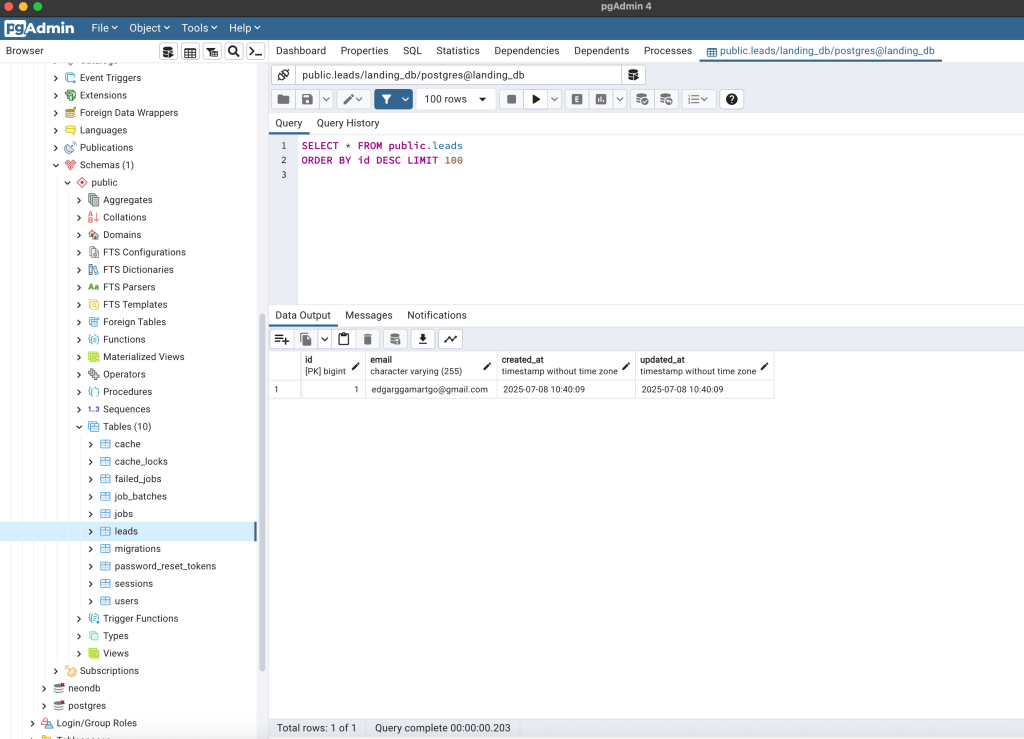
Task: Click the email cell edgarggamartgo@gmail.com
Action: point(429,389)
